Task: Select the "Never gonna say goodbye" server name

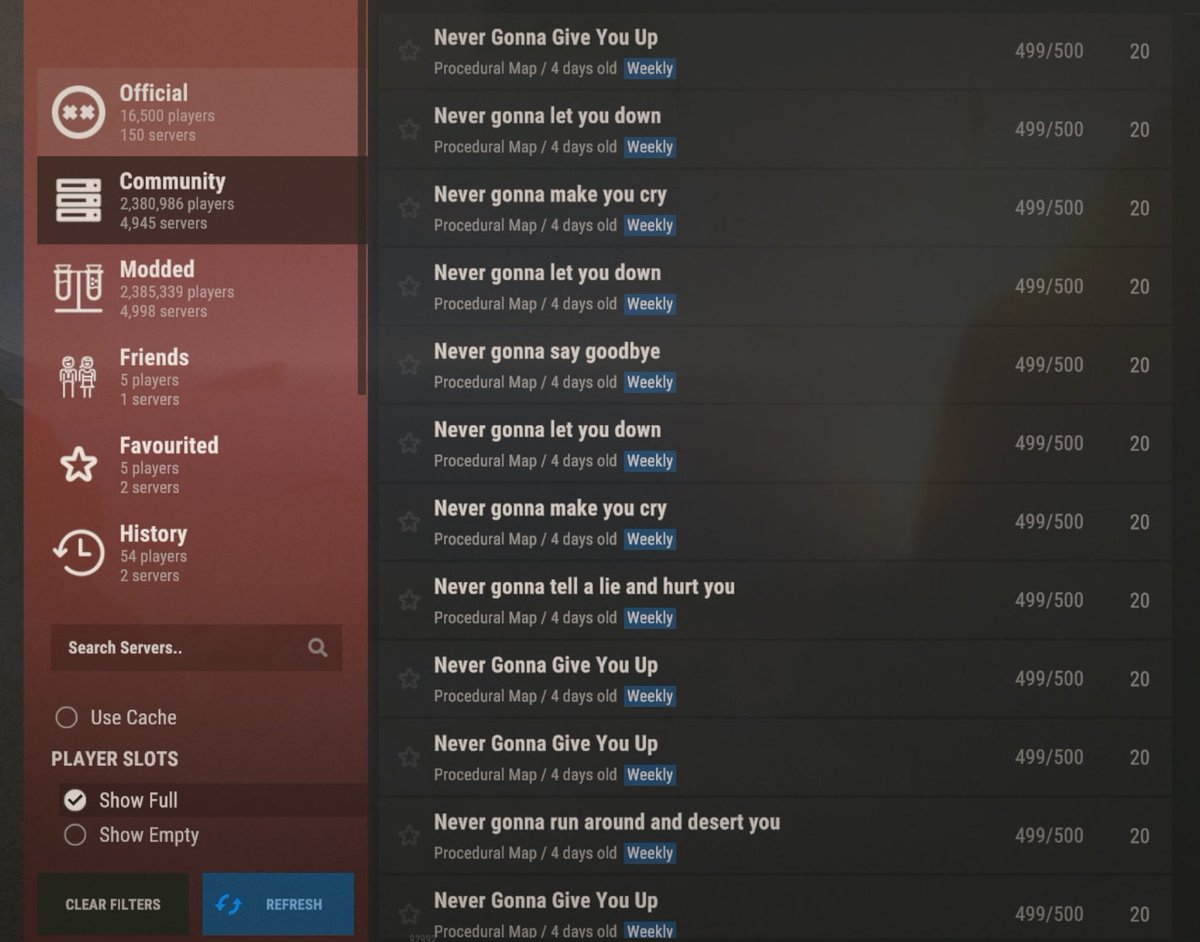Action: click(x=547, y=352)
